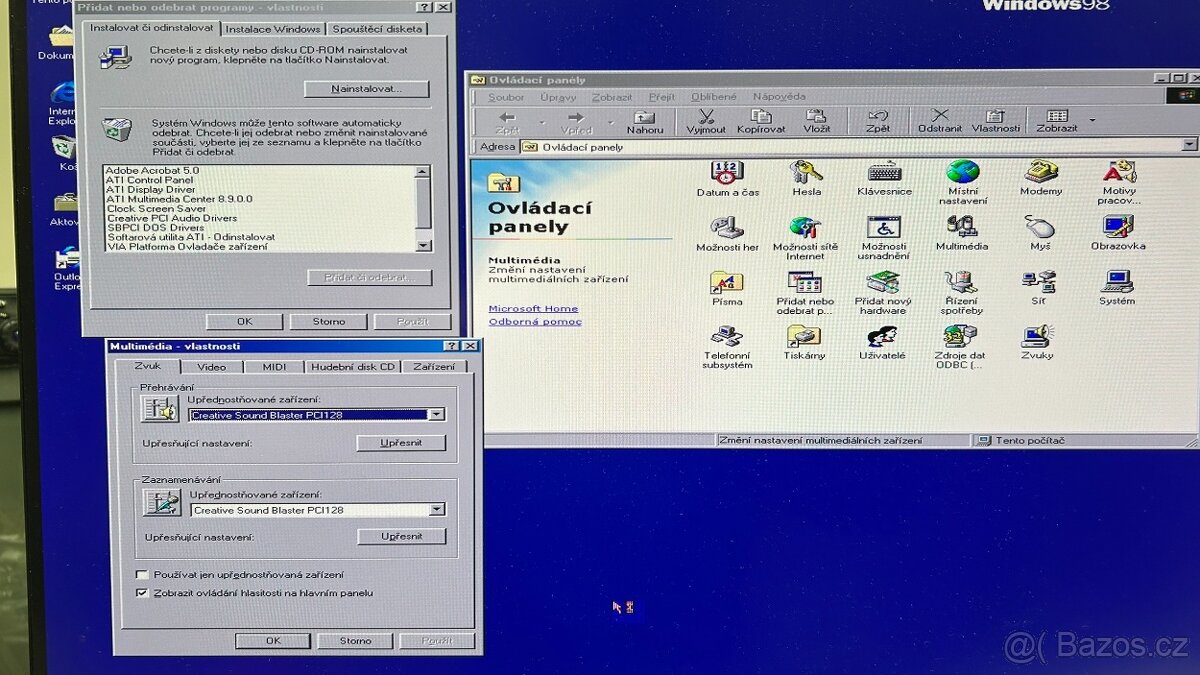Switch to the Instalace Windows tab
1200x675 pixels.
(273, 29)
